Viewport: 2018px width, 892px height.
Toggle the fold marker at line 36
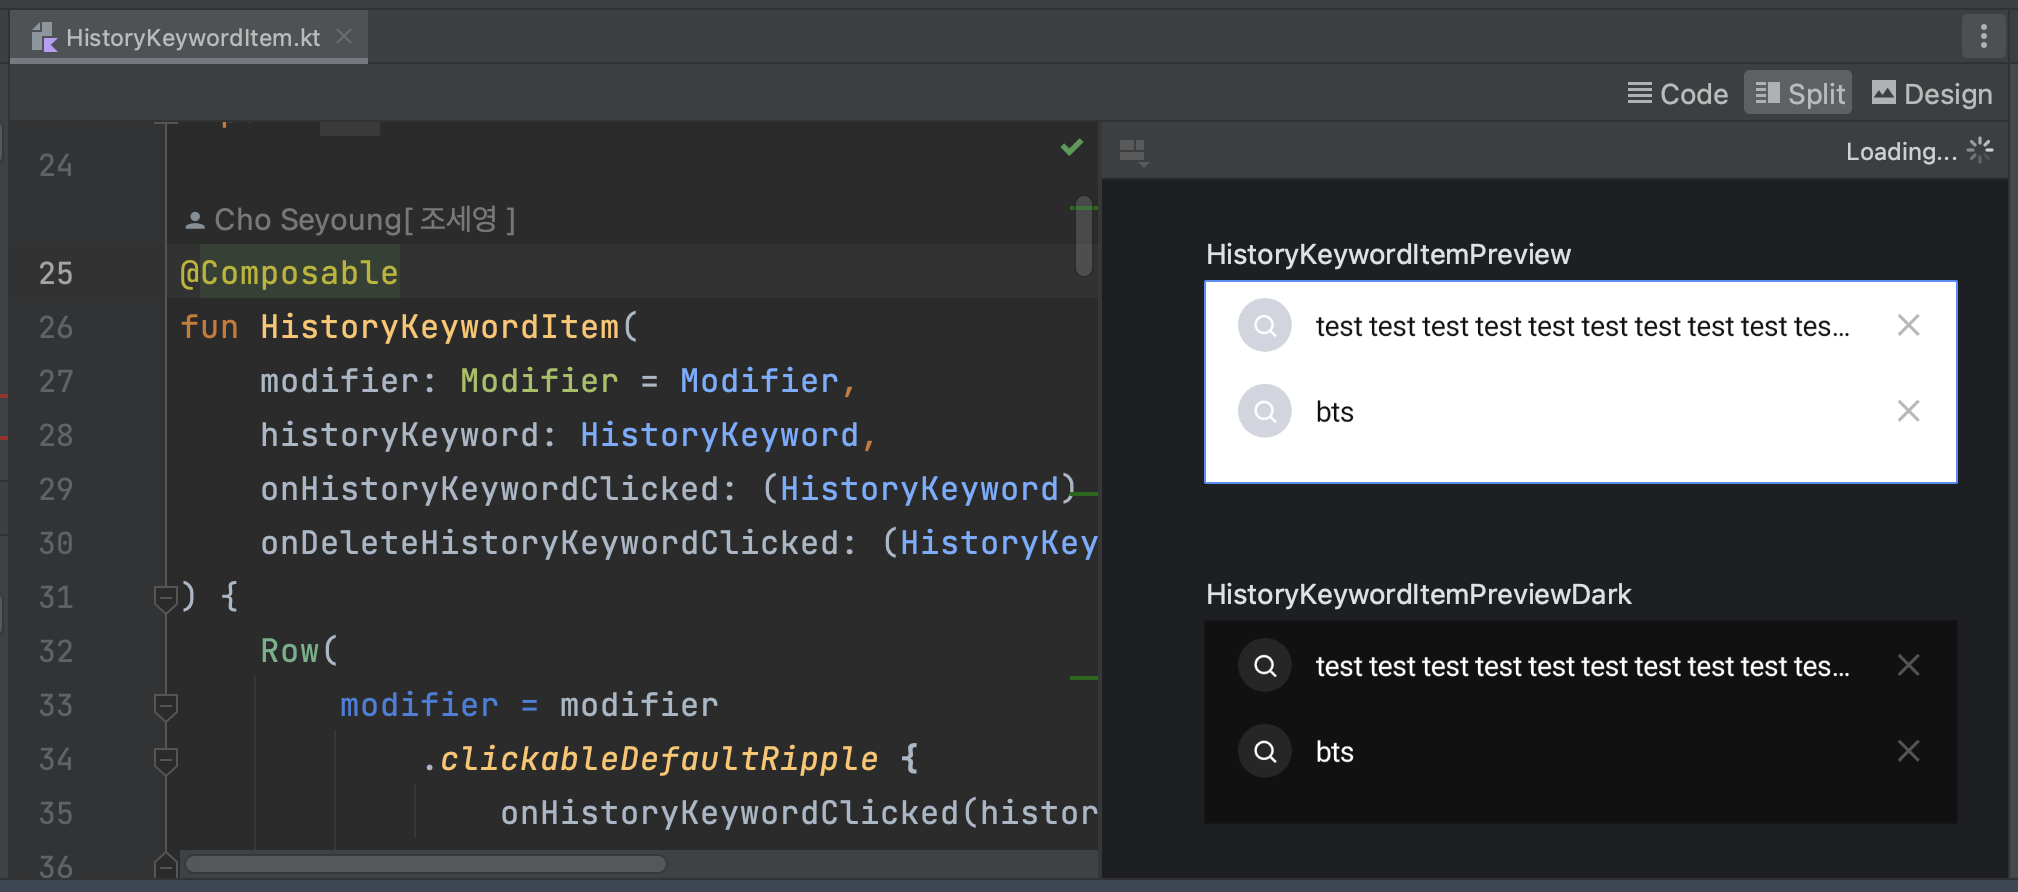click(166, 865)
